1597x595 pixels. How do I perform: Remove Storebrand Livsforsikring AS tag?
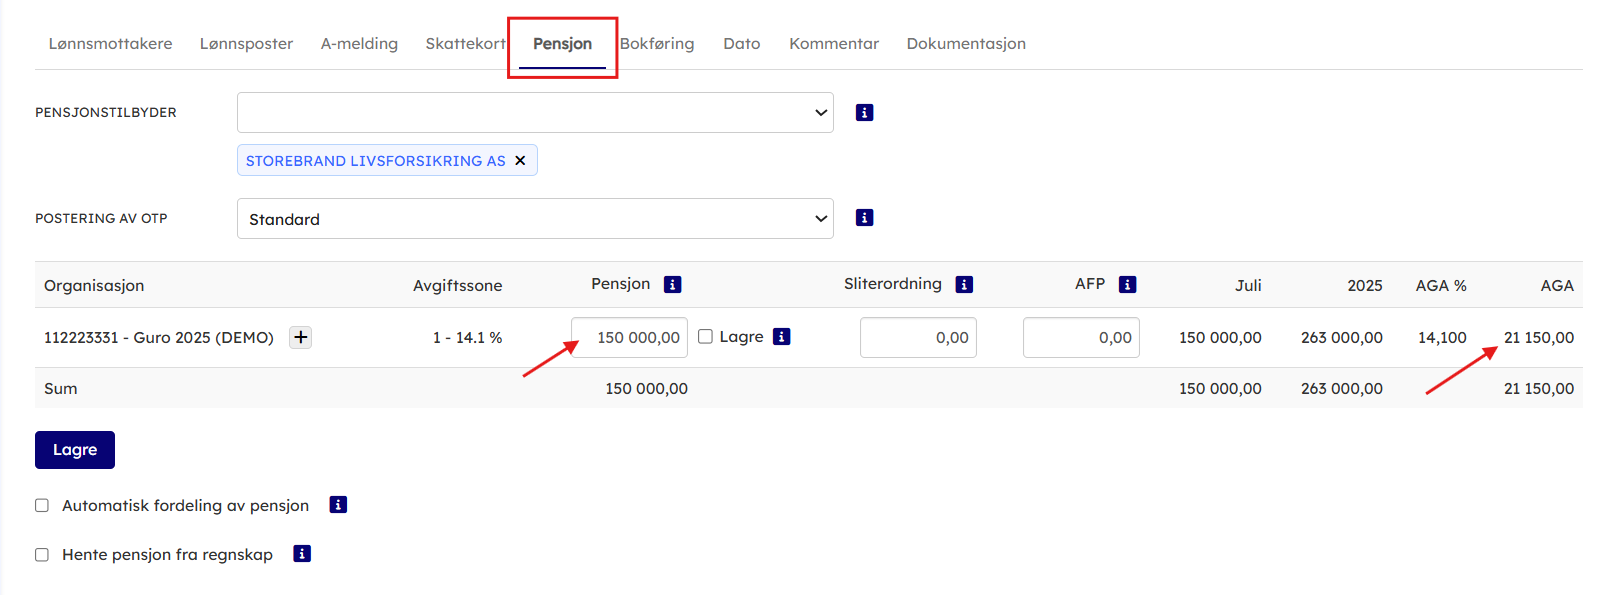point(520,161)
